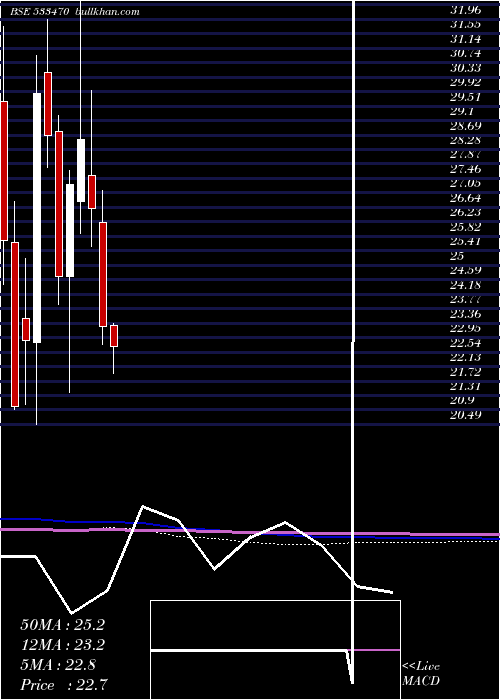Click the 50MA : 25.2 readout

tap(62, 625)
